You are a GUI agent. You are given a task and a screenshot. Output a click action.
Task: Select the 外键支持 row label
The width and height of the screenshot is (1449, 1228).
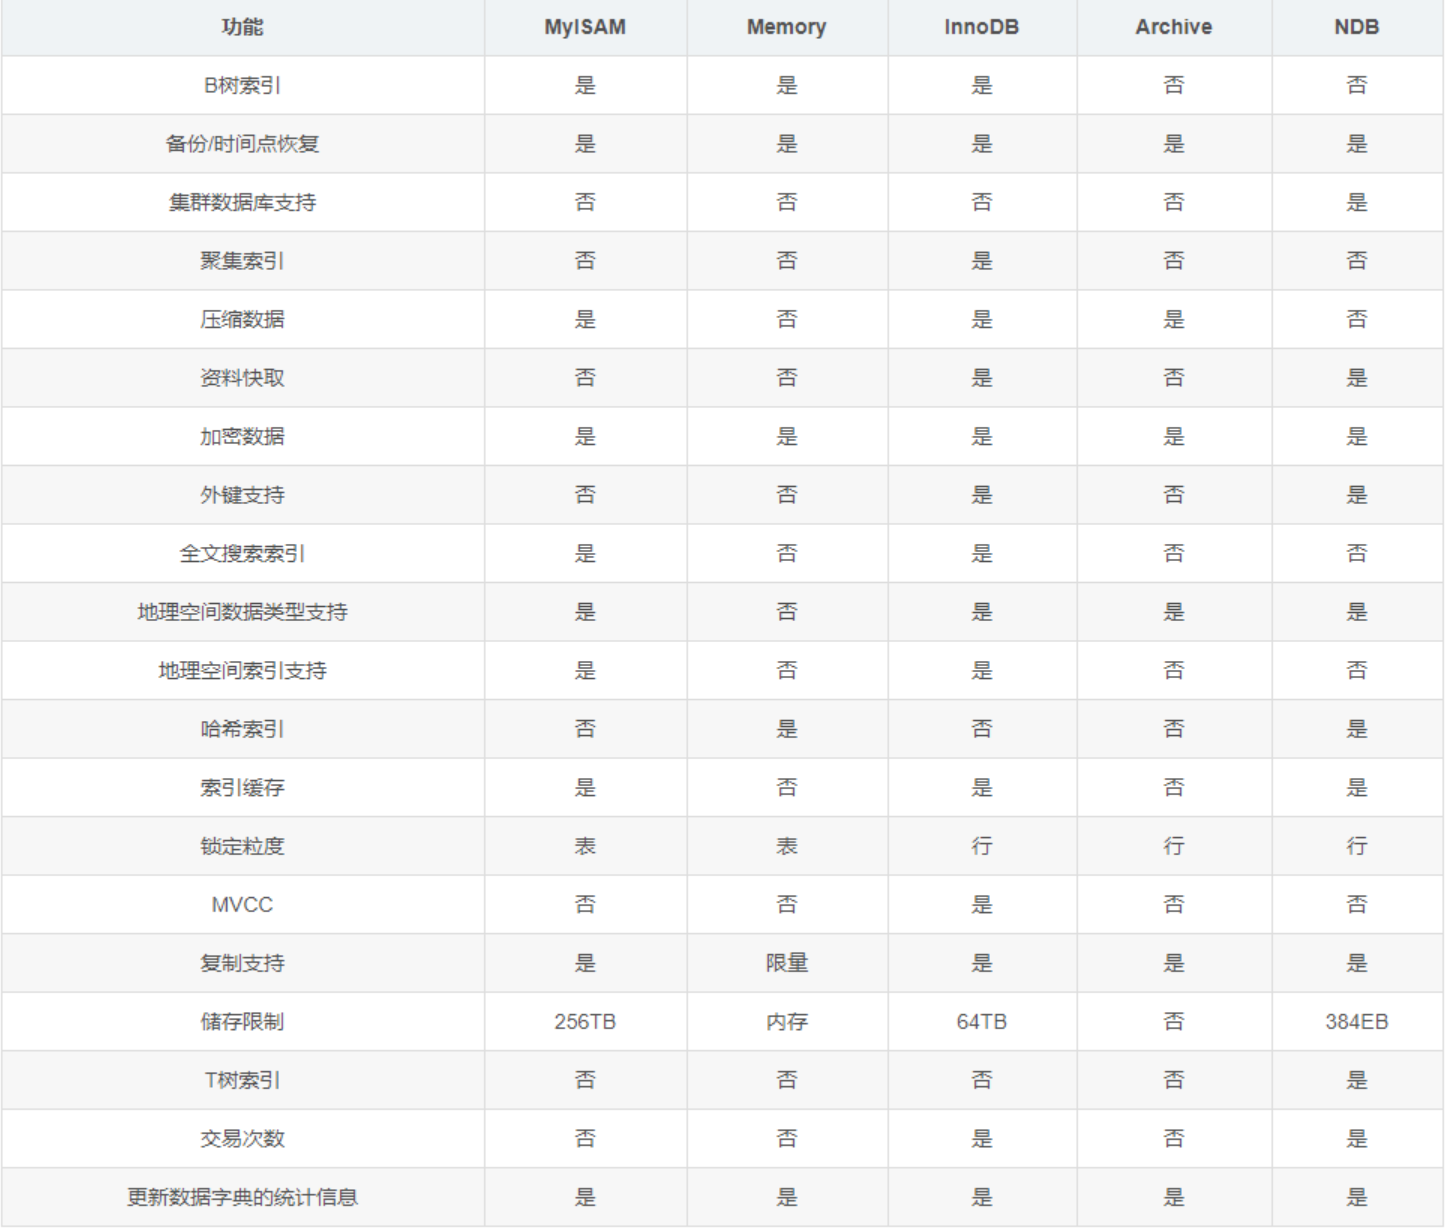(242, 495)
